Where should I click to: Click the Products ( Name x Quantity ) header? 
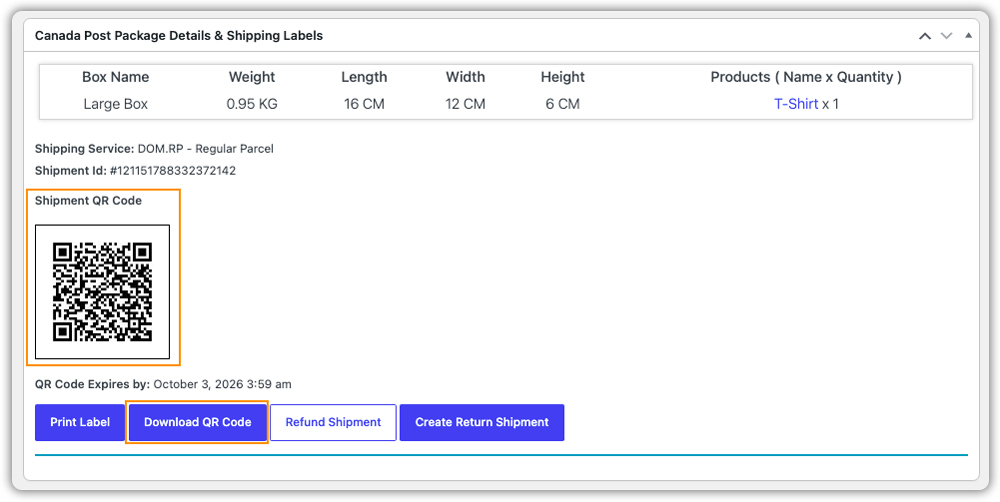[x=806, y=77]
